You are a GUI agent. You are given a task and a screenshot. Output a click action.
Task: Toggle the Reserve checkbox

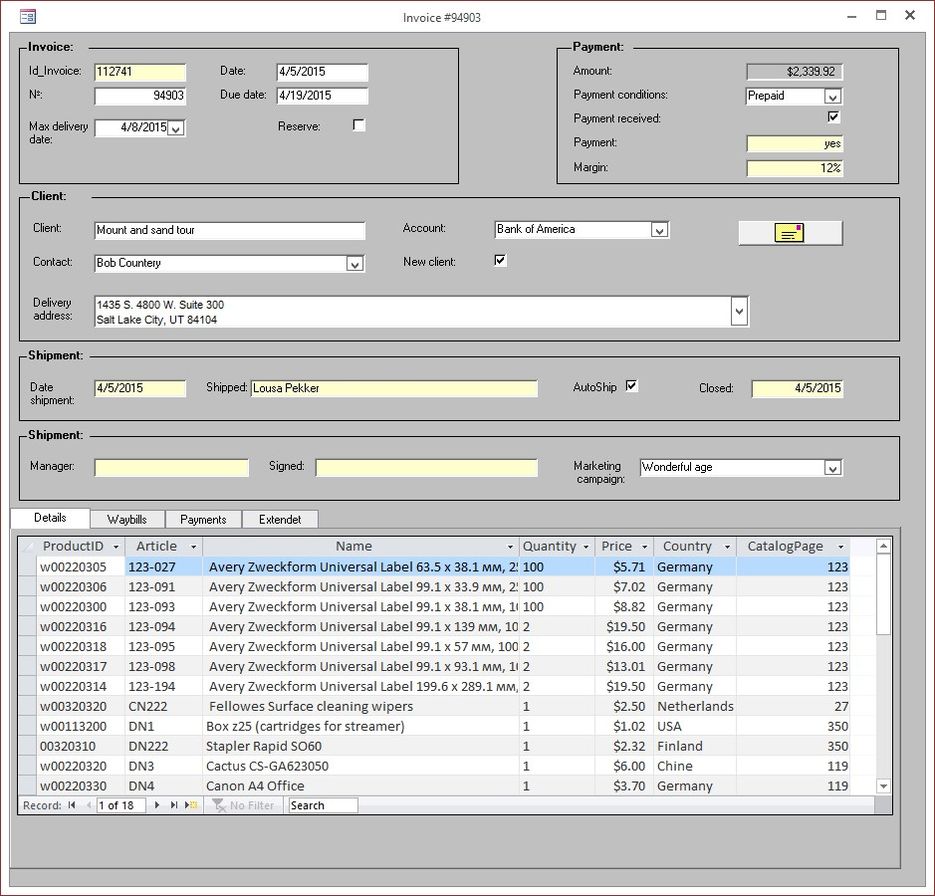click(358, 125)
